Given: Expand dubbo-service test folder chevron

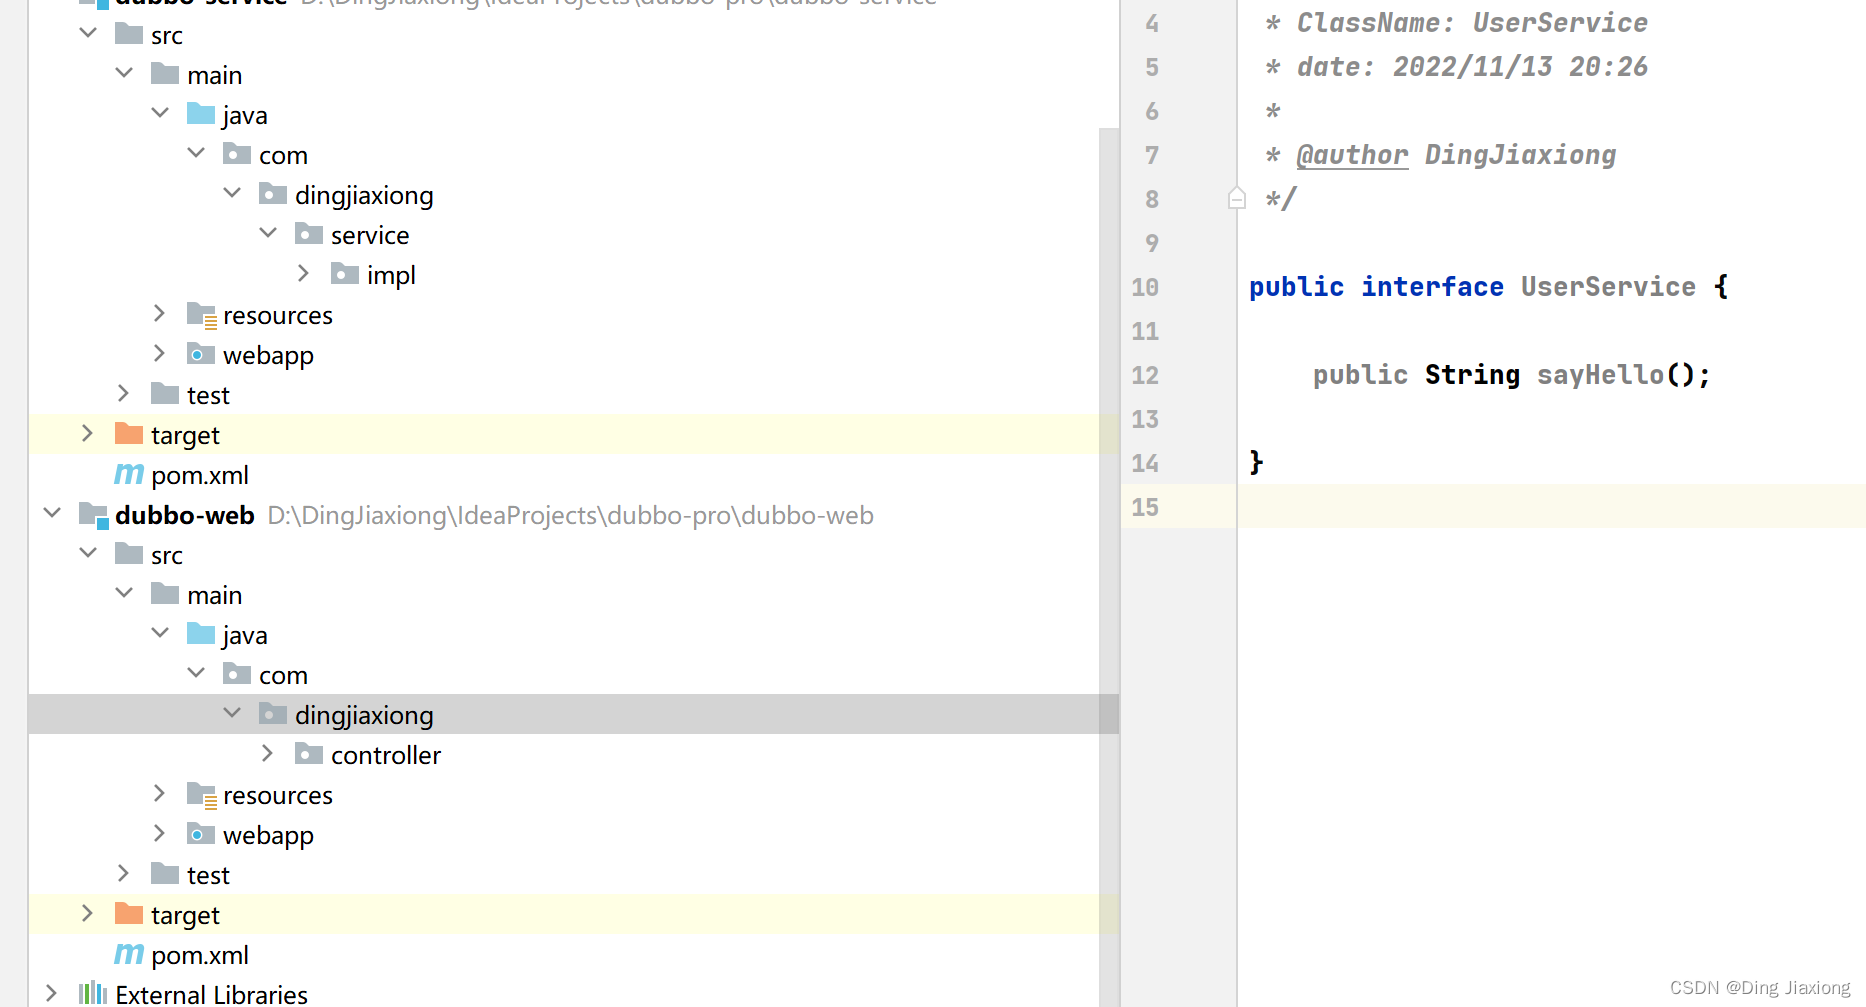Looking at the screenshot, I should 123,393.
